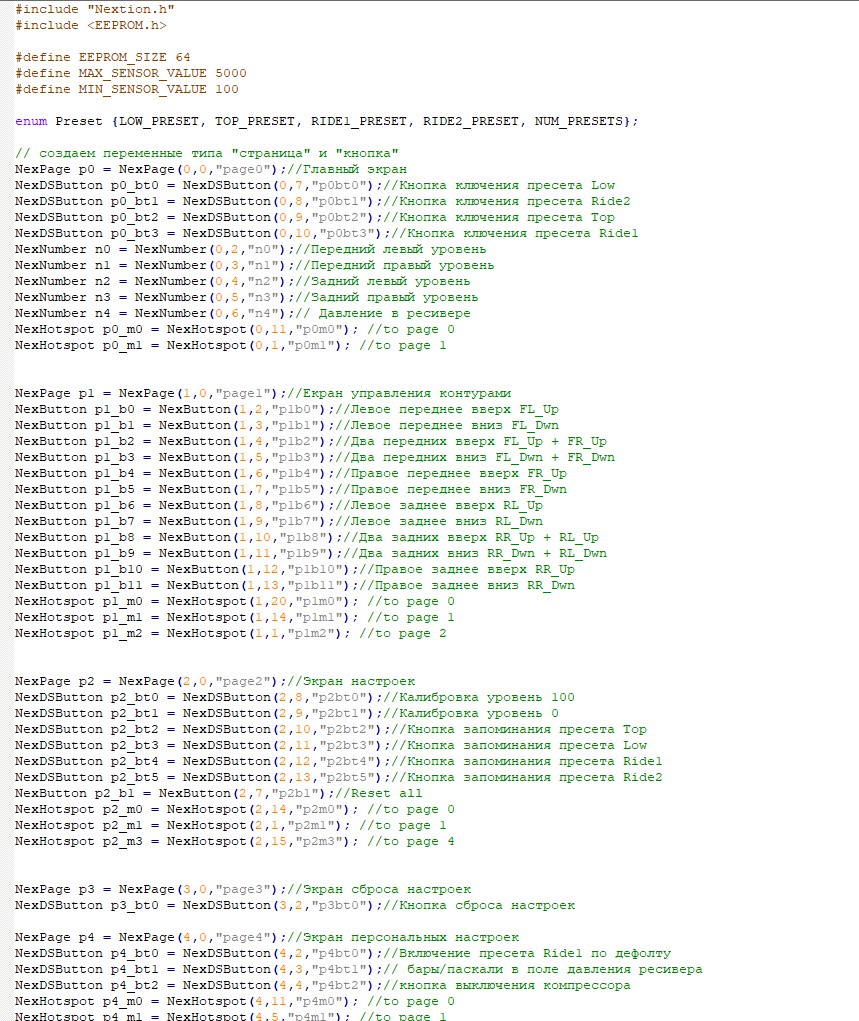The image size is (859, 1021).
Task: Click the 'NexPage p2' declaration line
Action: 215,681
